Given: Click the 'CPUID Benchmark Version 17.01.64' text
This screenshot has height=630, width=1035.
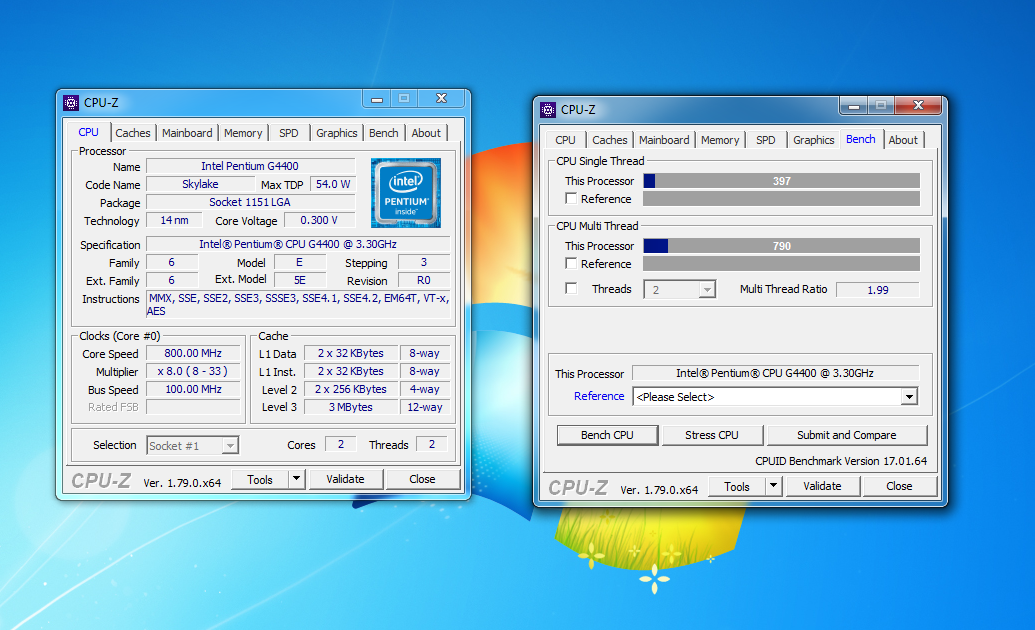Looking at the screenshot, I should 841,461.
